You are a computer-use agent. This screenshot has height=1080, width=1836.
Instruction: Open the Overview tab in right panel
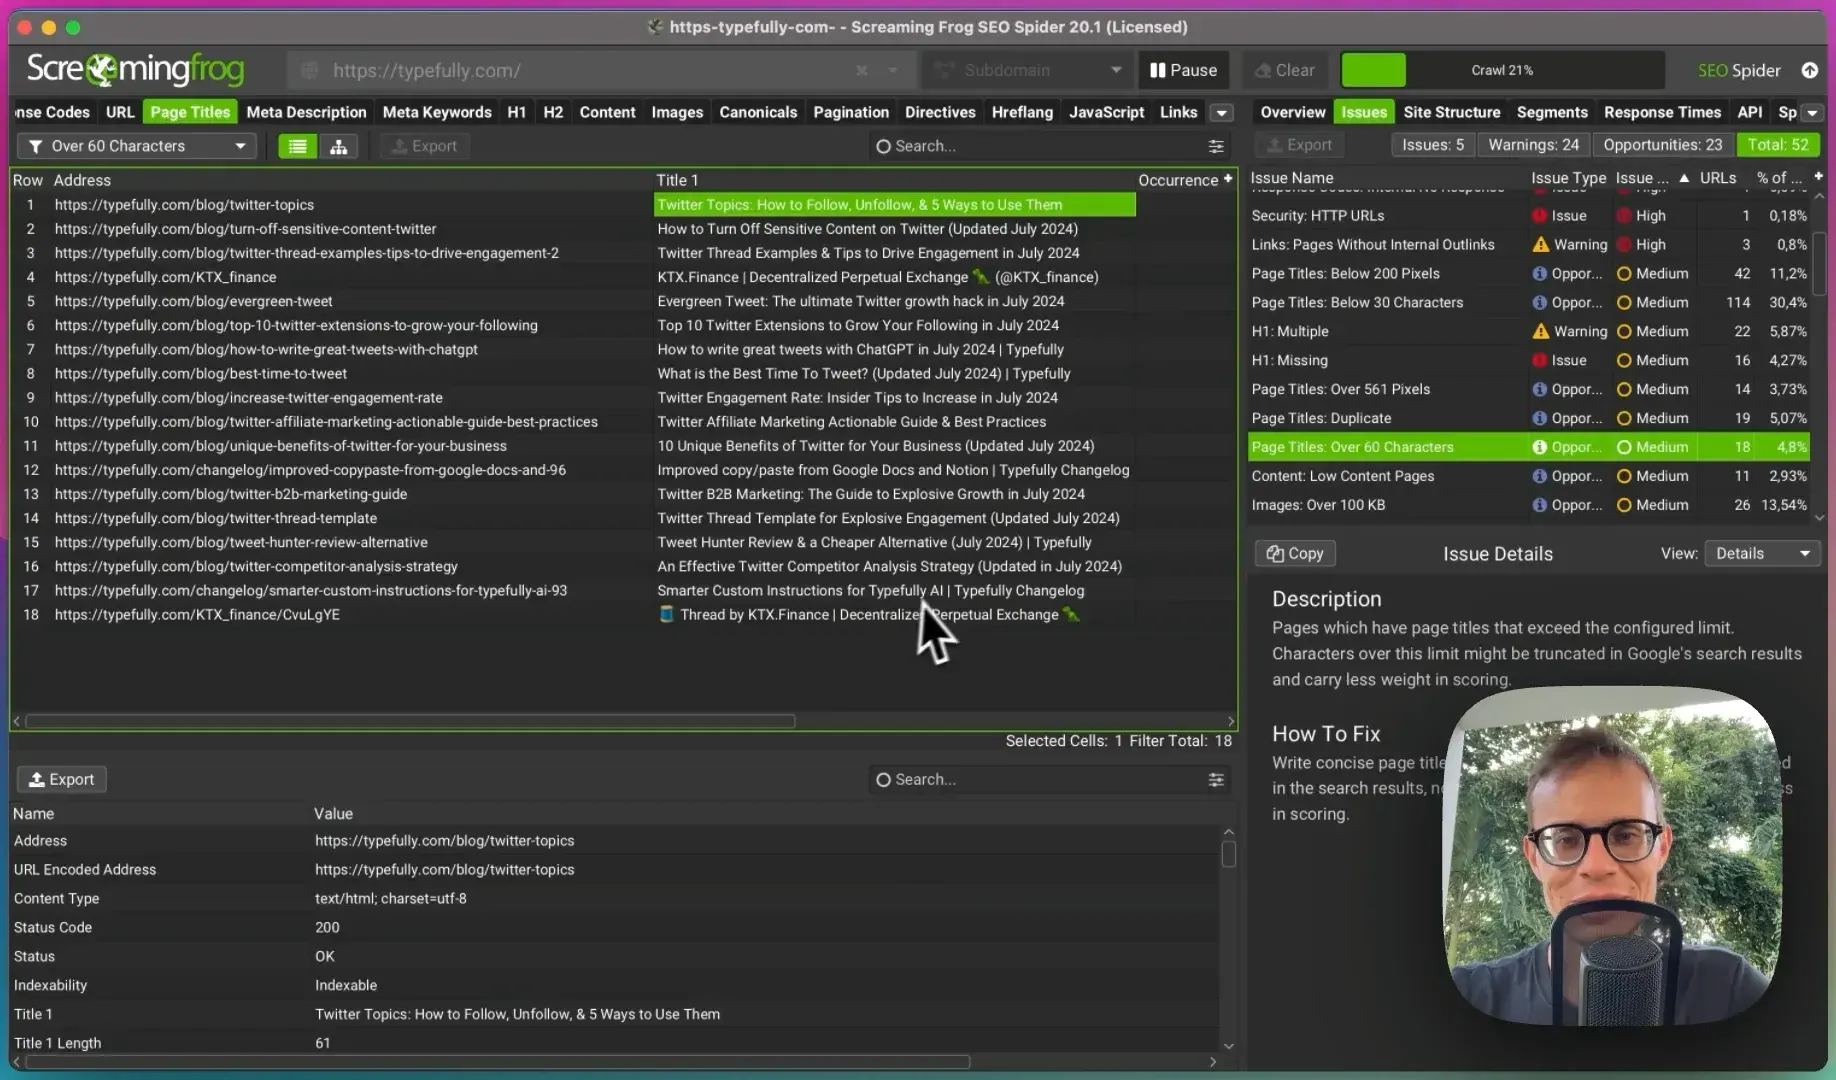[1292, 112]
